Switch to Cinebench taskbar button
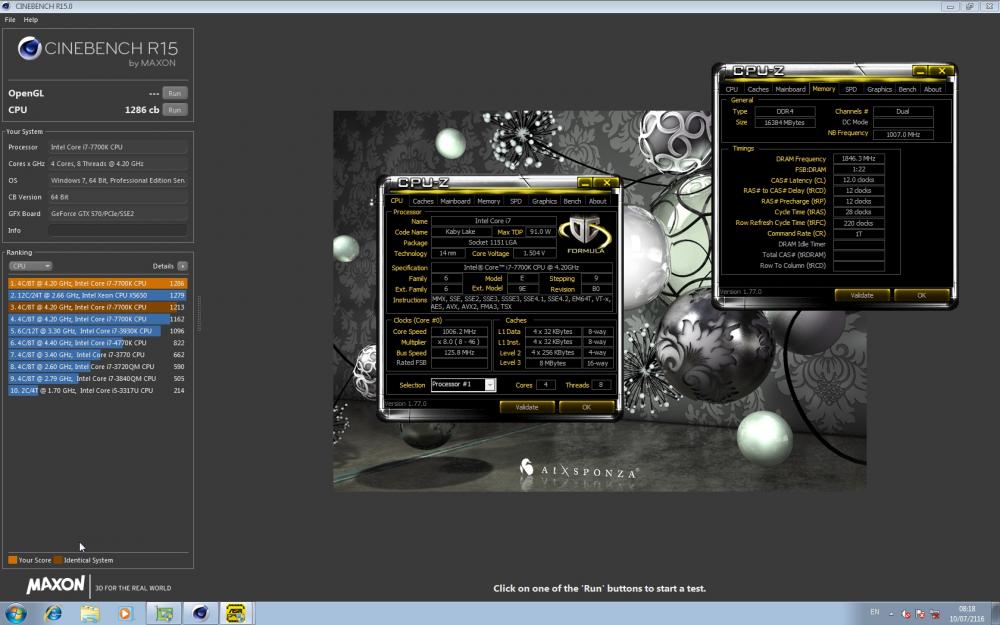 coord(200,614)
